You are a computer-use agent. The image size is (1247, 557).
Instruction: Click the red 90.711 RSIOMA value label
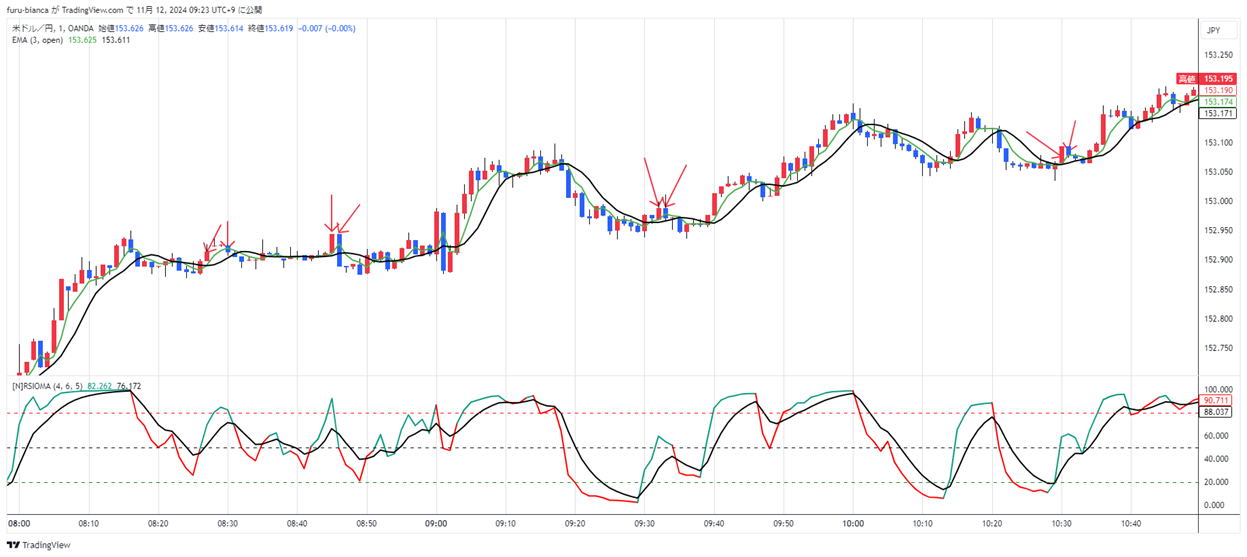pos(1216,400)
